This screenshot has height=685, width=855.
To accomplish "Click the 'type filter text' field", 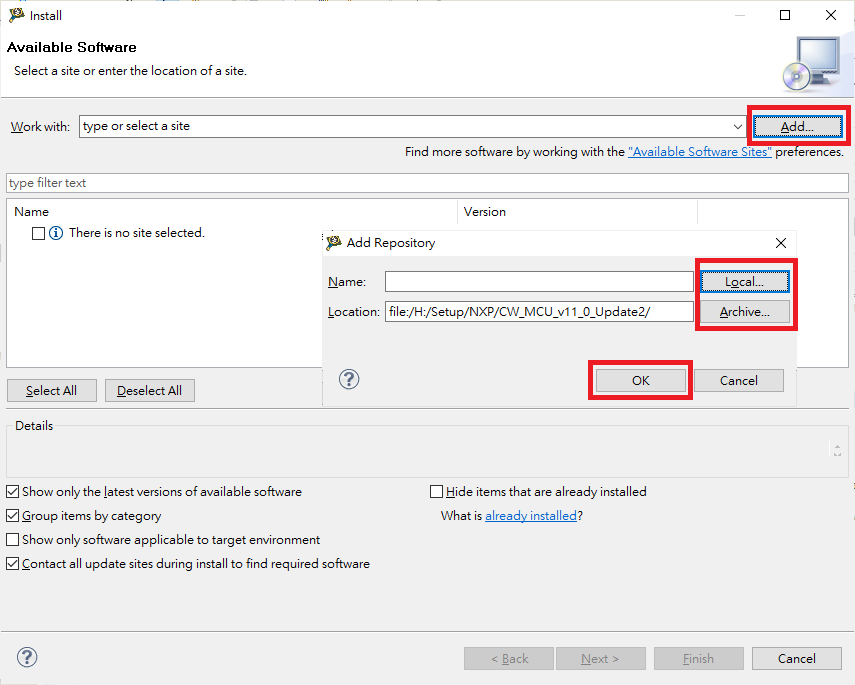I will [427, 183].
